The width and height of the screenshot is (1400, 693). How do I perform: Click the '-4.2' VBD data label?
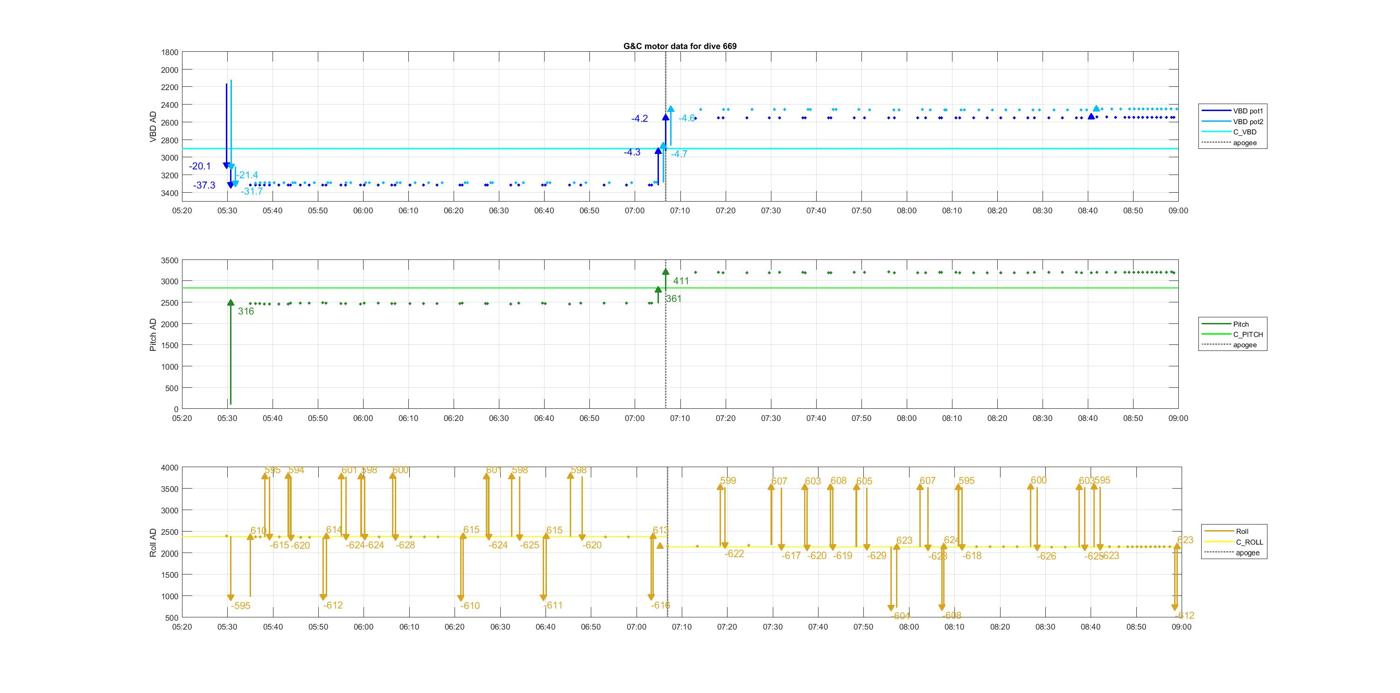click(x=639, y=119)
